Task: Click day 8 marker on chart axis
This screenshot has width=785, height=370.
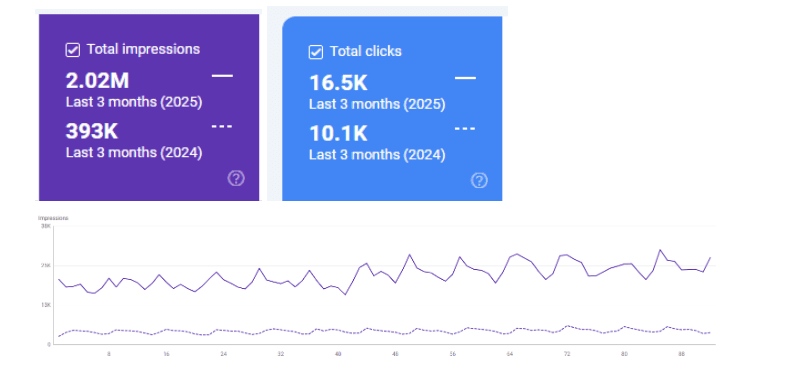Action: (x=109, y=354)
